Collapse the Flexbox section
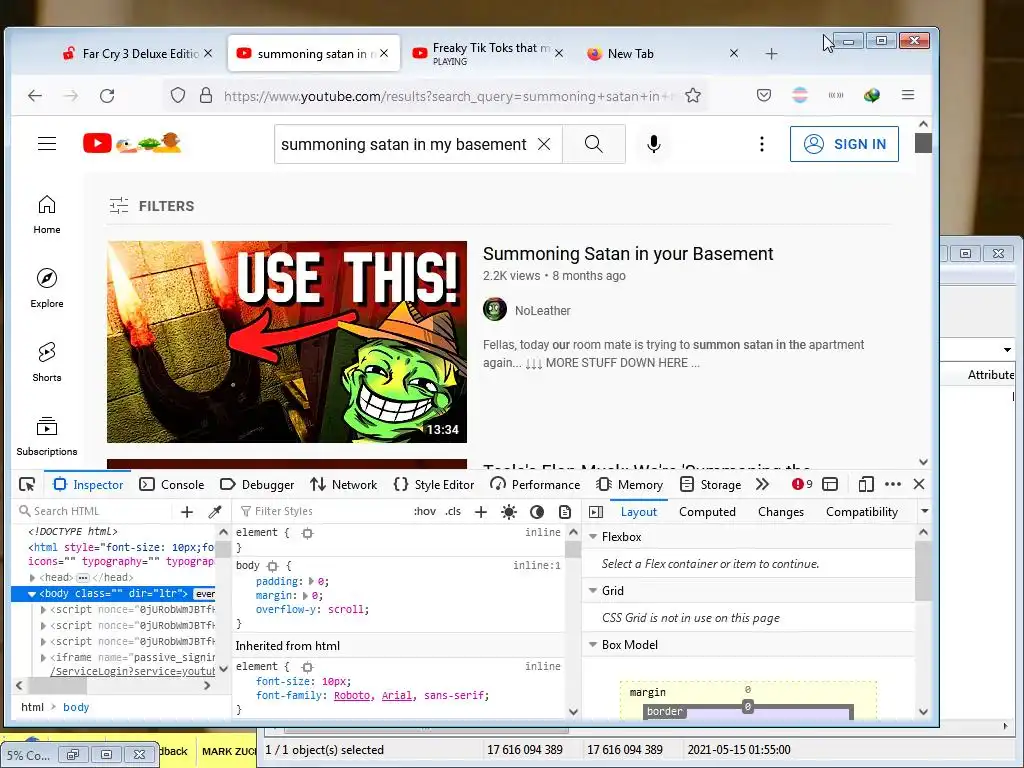 click(x=593, y=537)
